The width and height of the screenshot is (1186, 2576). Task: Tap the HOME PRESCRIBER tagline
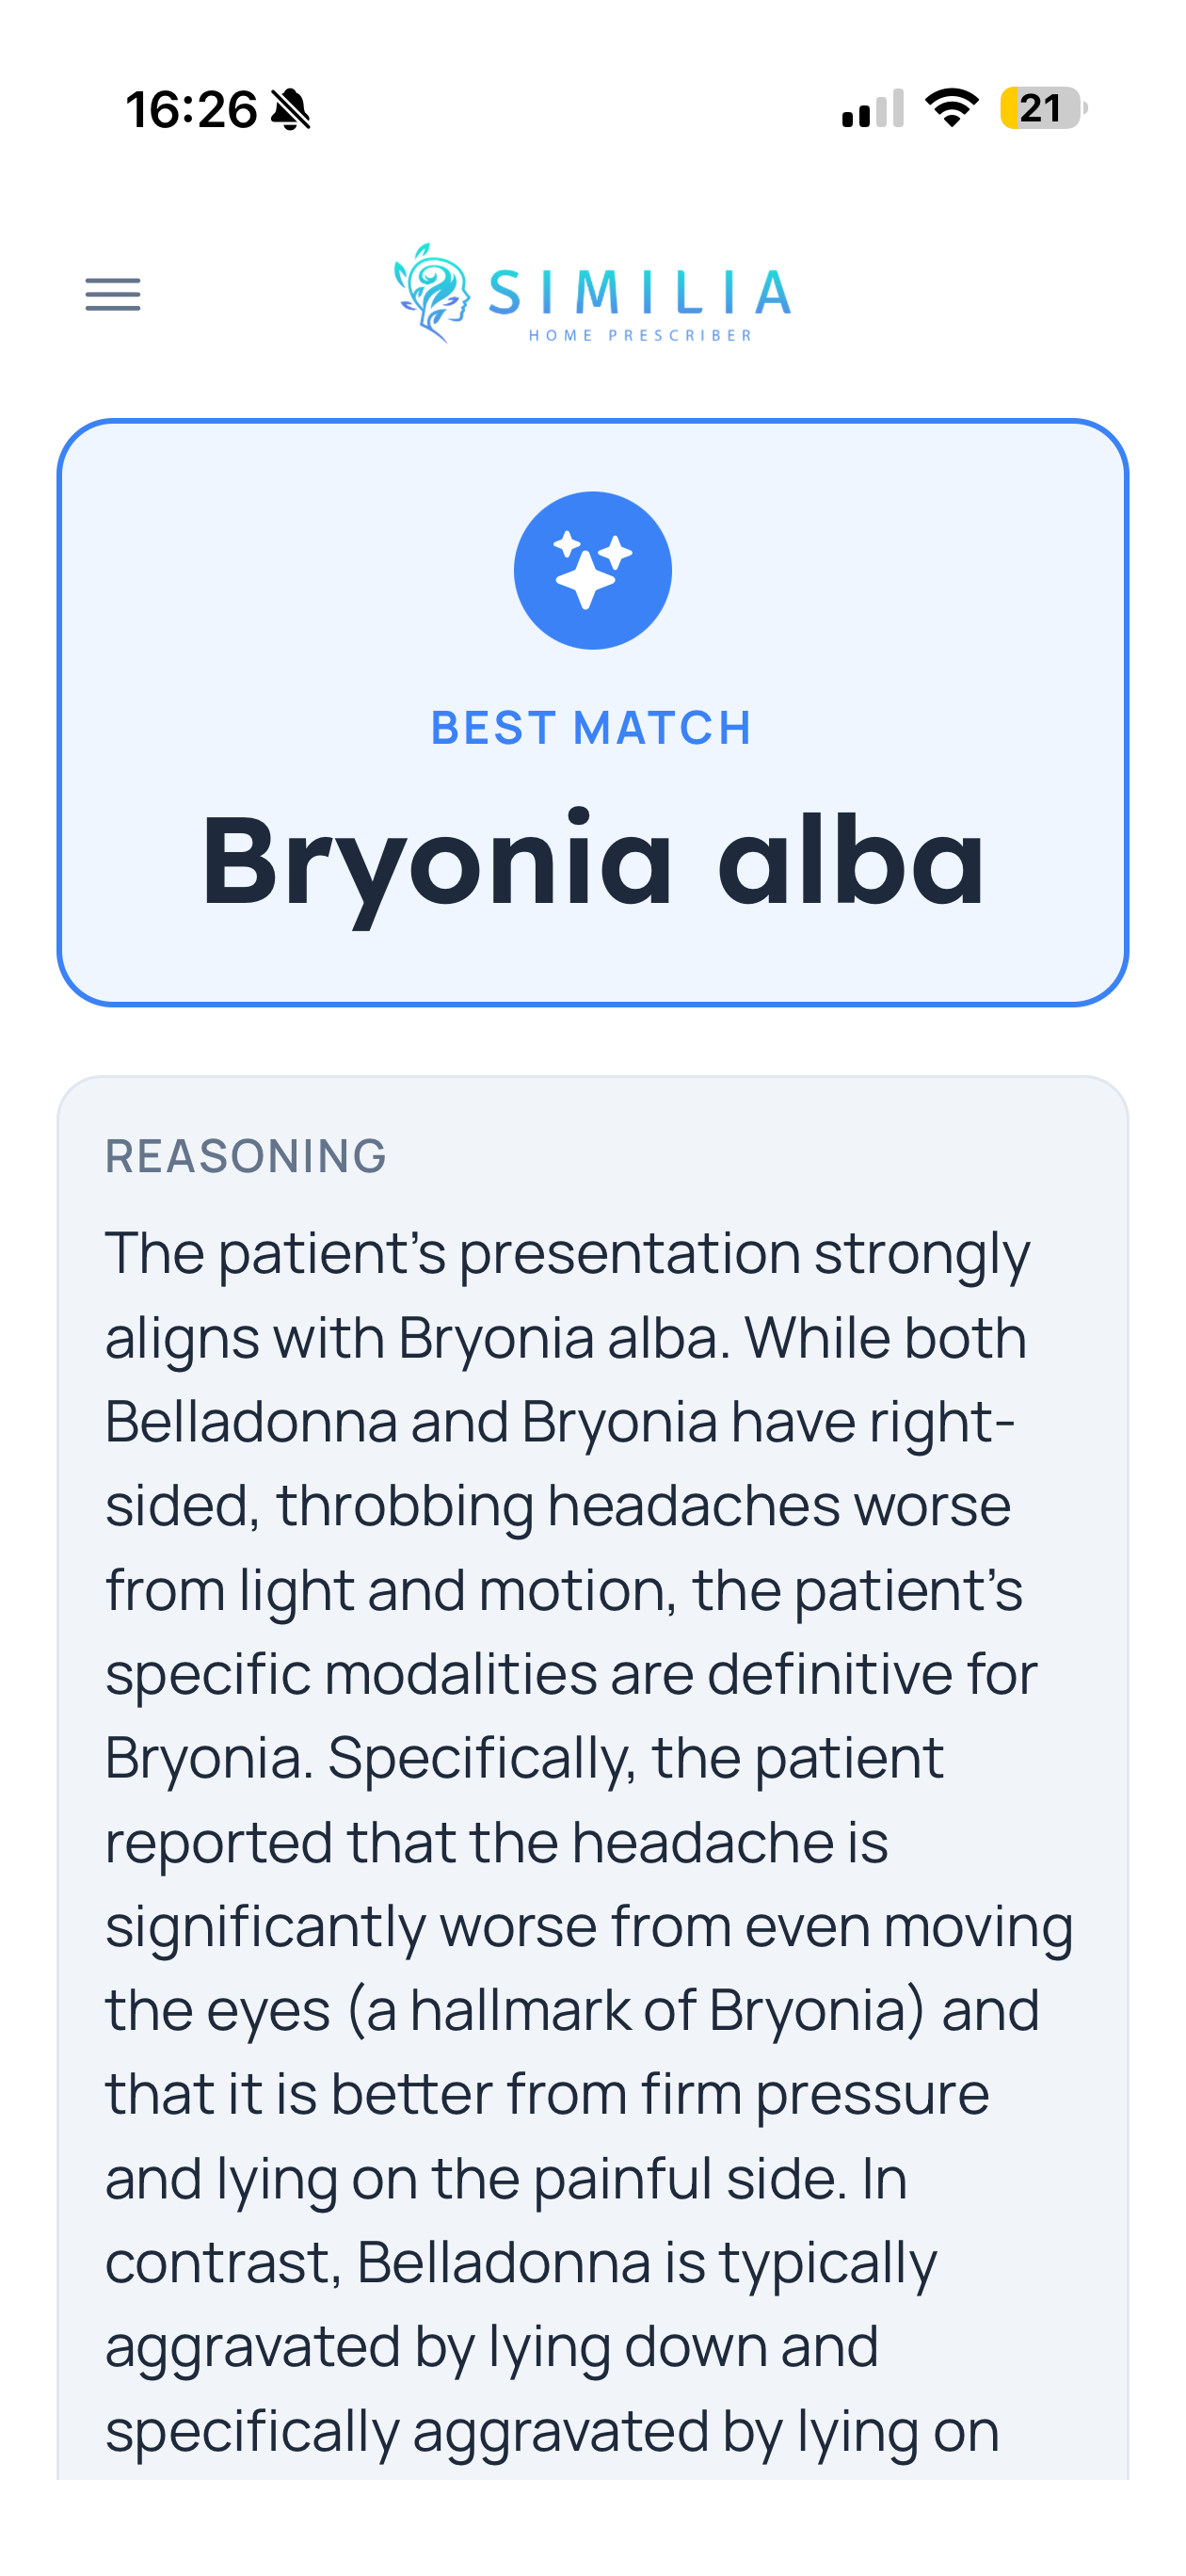tap(640, 336)
